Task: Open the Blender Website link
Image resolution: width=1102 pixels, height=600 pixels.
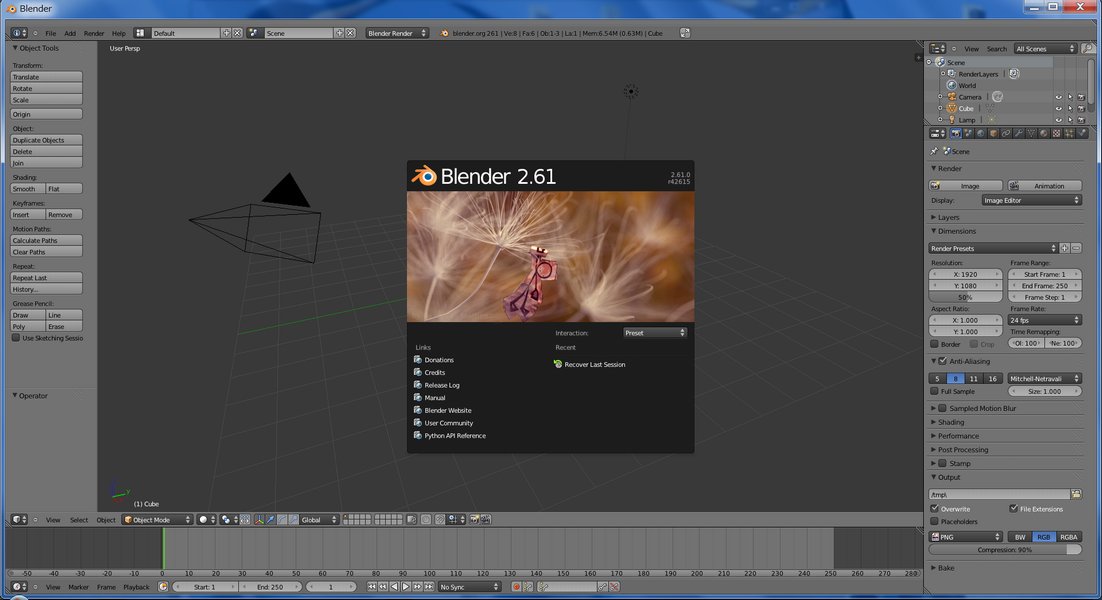Action: pyautogui.click(x=448, y=410)
